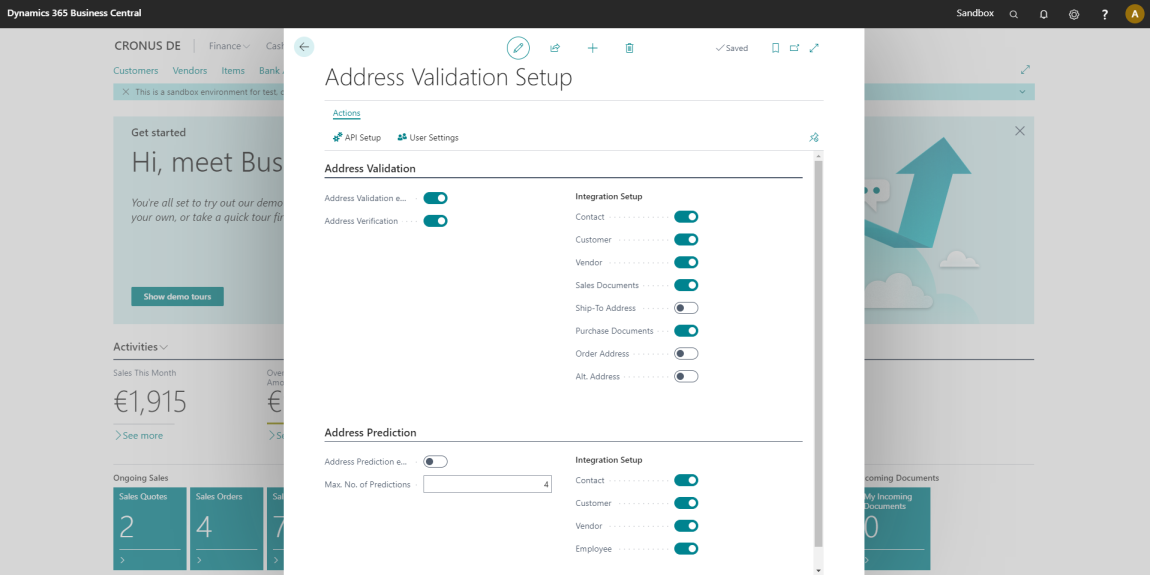The height and width of the screenshot is (575, 1150).
Task: Open API Setup action
Action: pos(356,137)
